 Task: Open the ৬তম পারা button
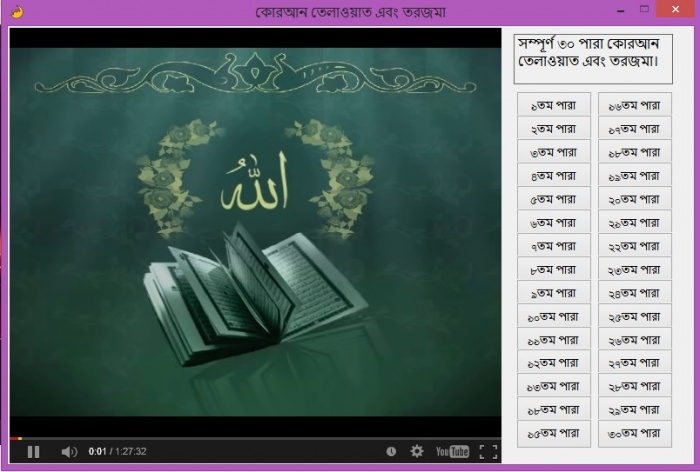[554, 222]
